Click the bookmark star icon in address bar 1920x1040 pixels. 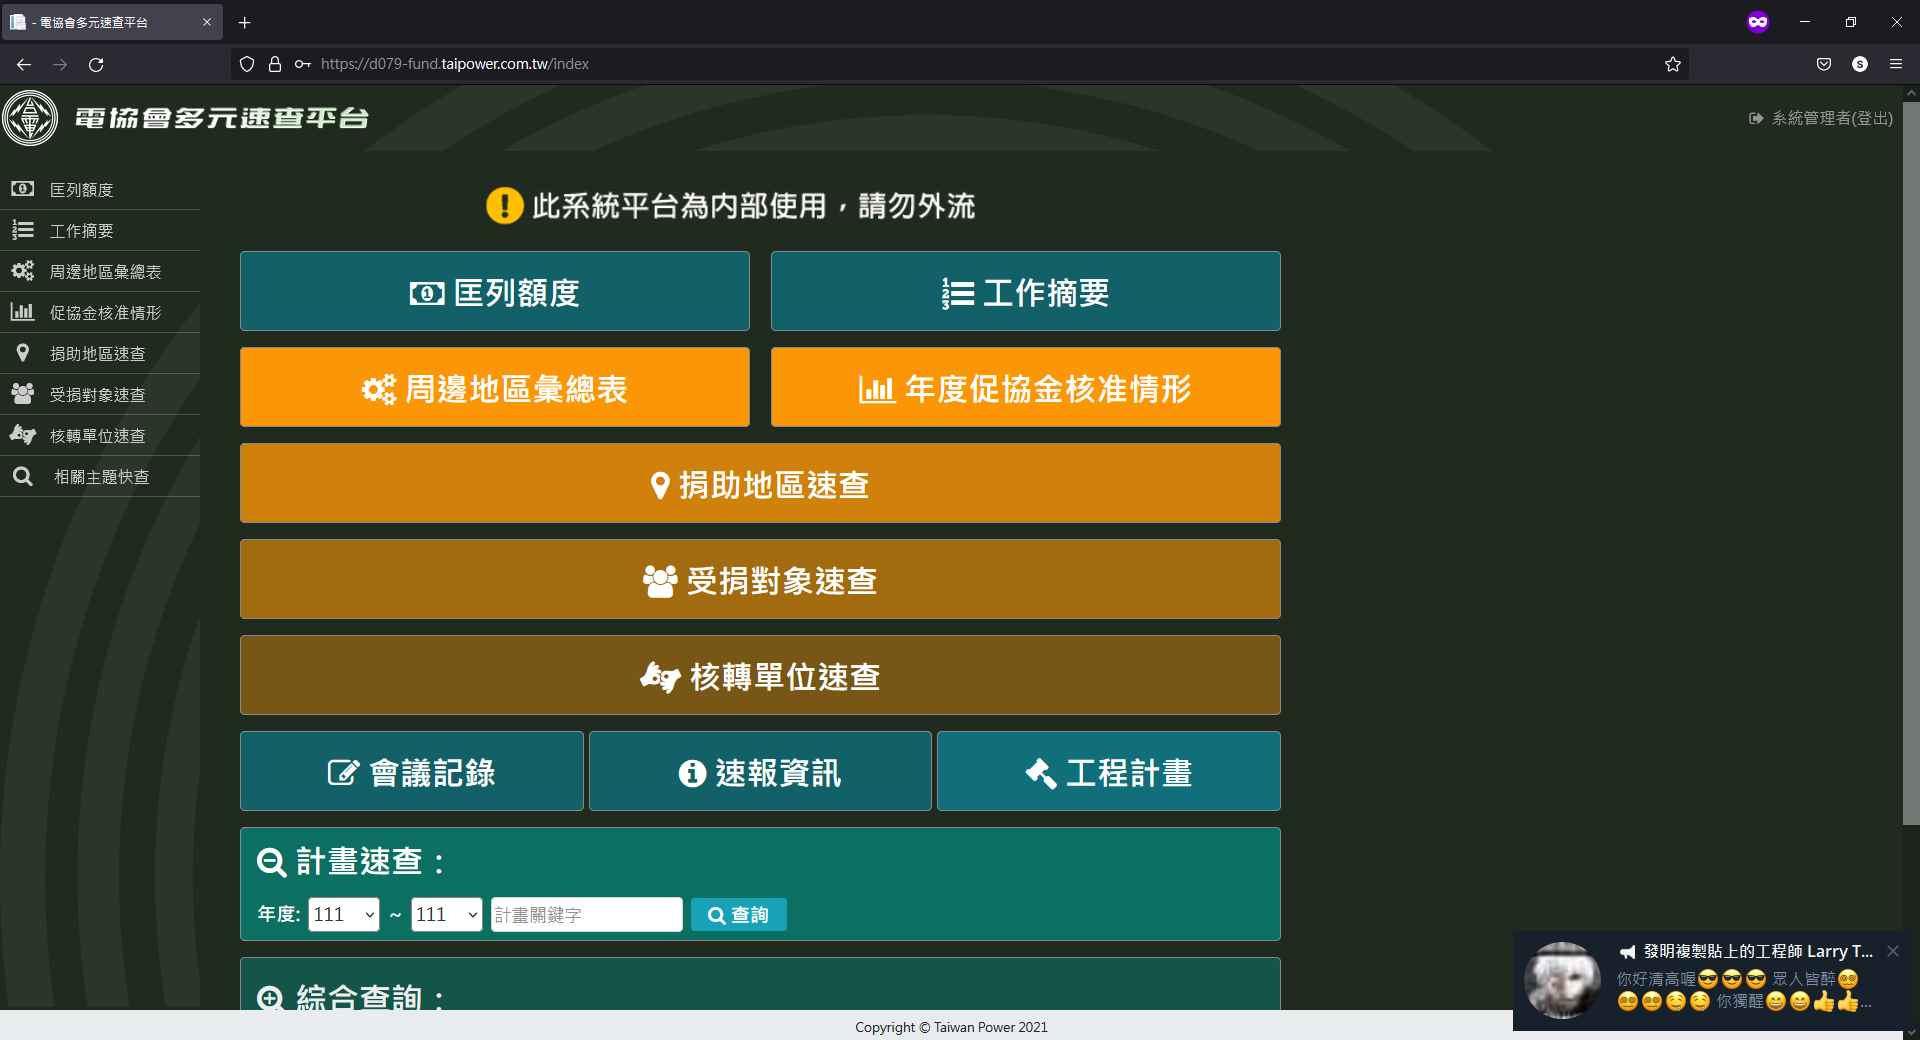point(1673,64)
